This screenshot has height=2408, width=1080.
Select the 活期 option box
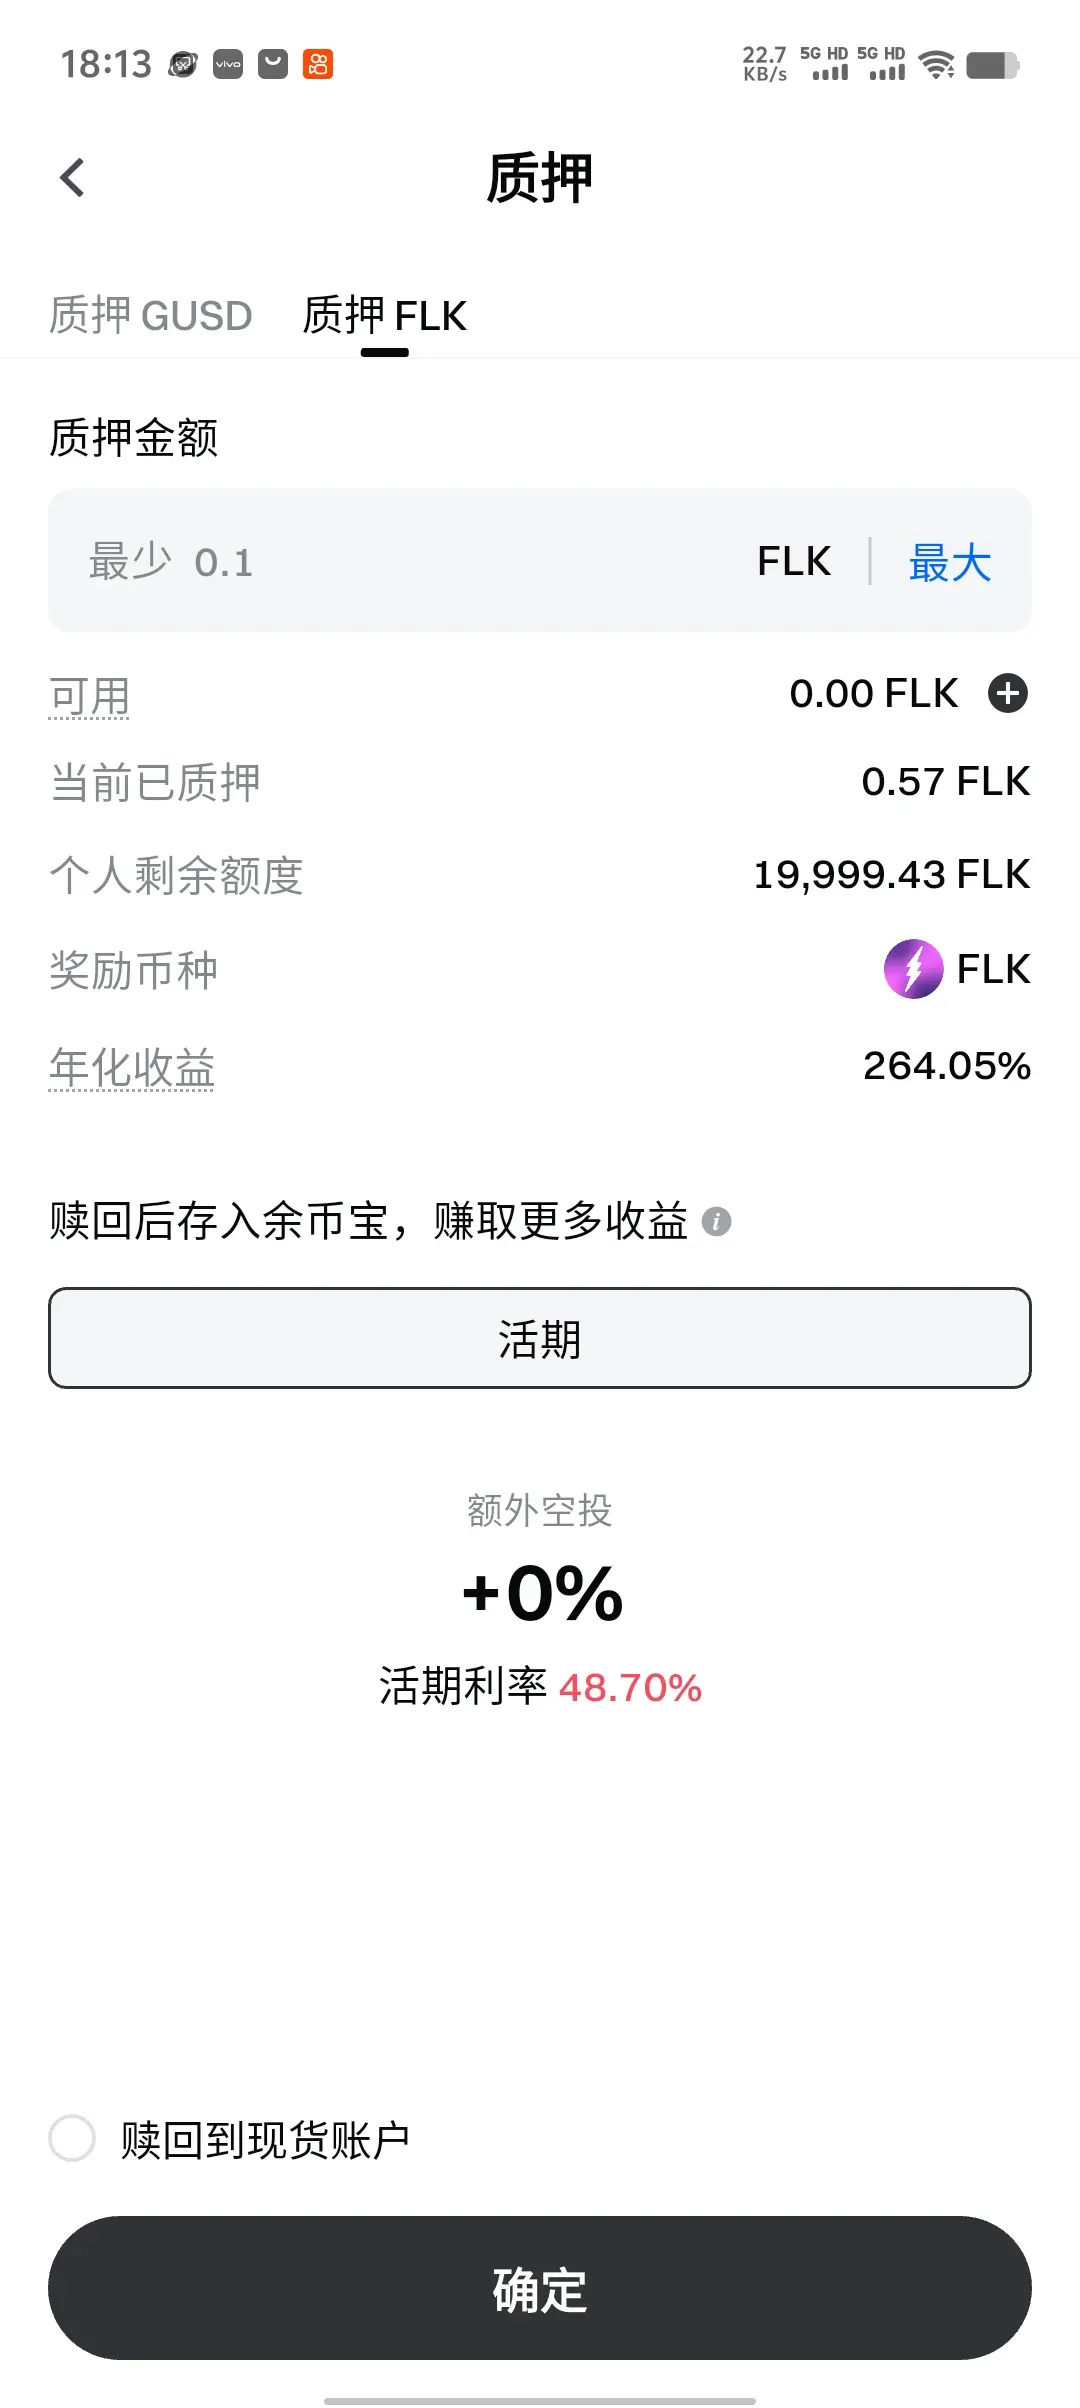[540, 1338]
